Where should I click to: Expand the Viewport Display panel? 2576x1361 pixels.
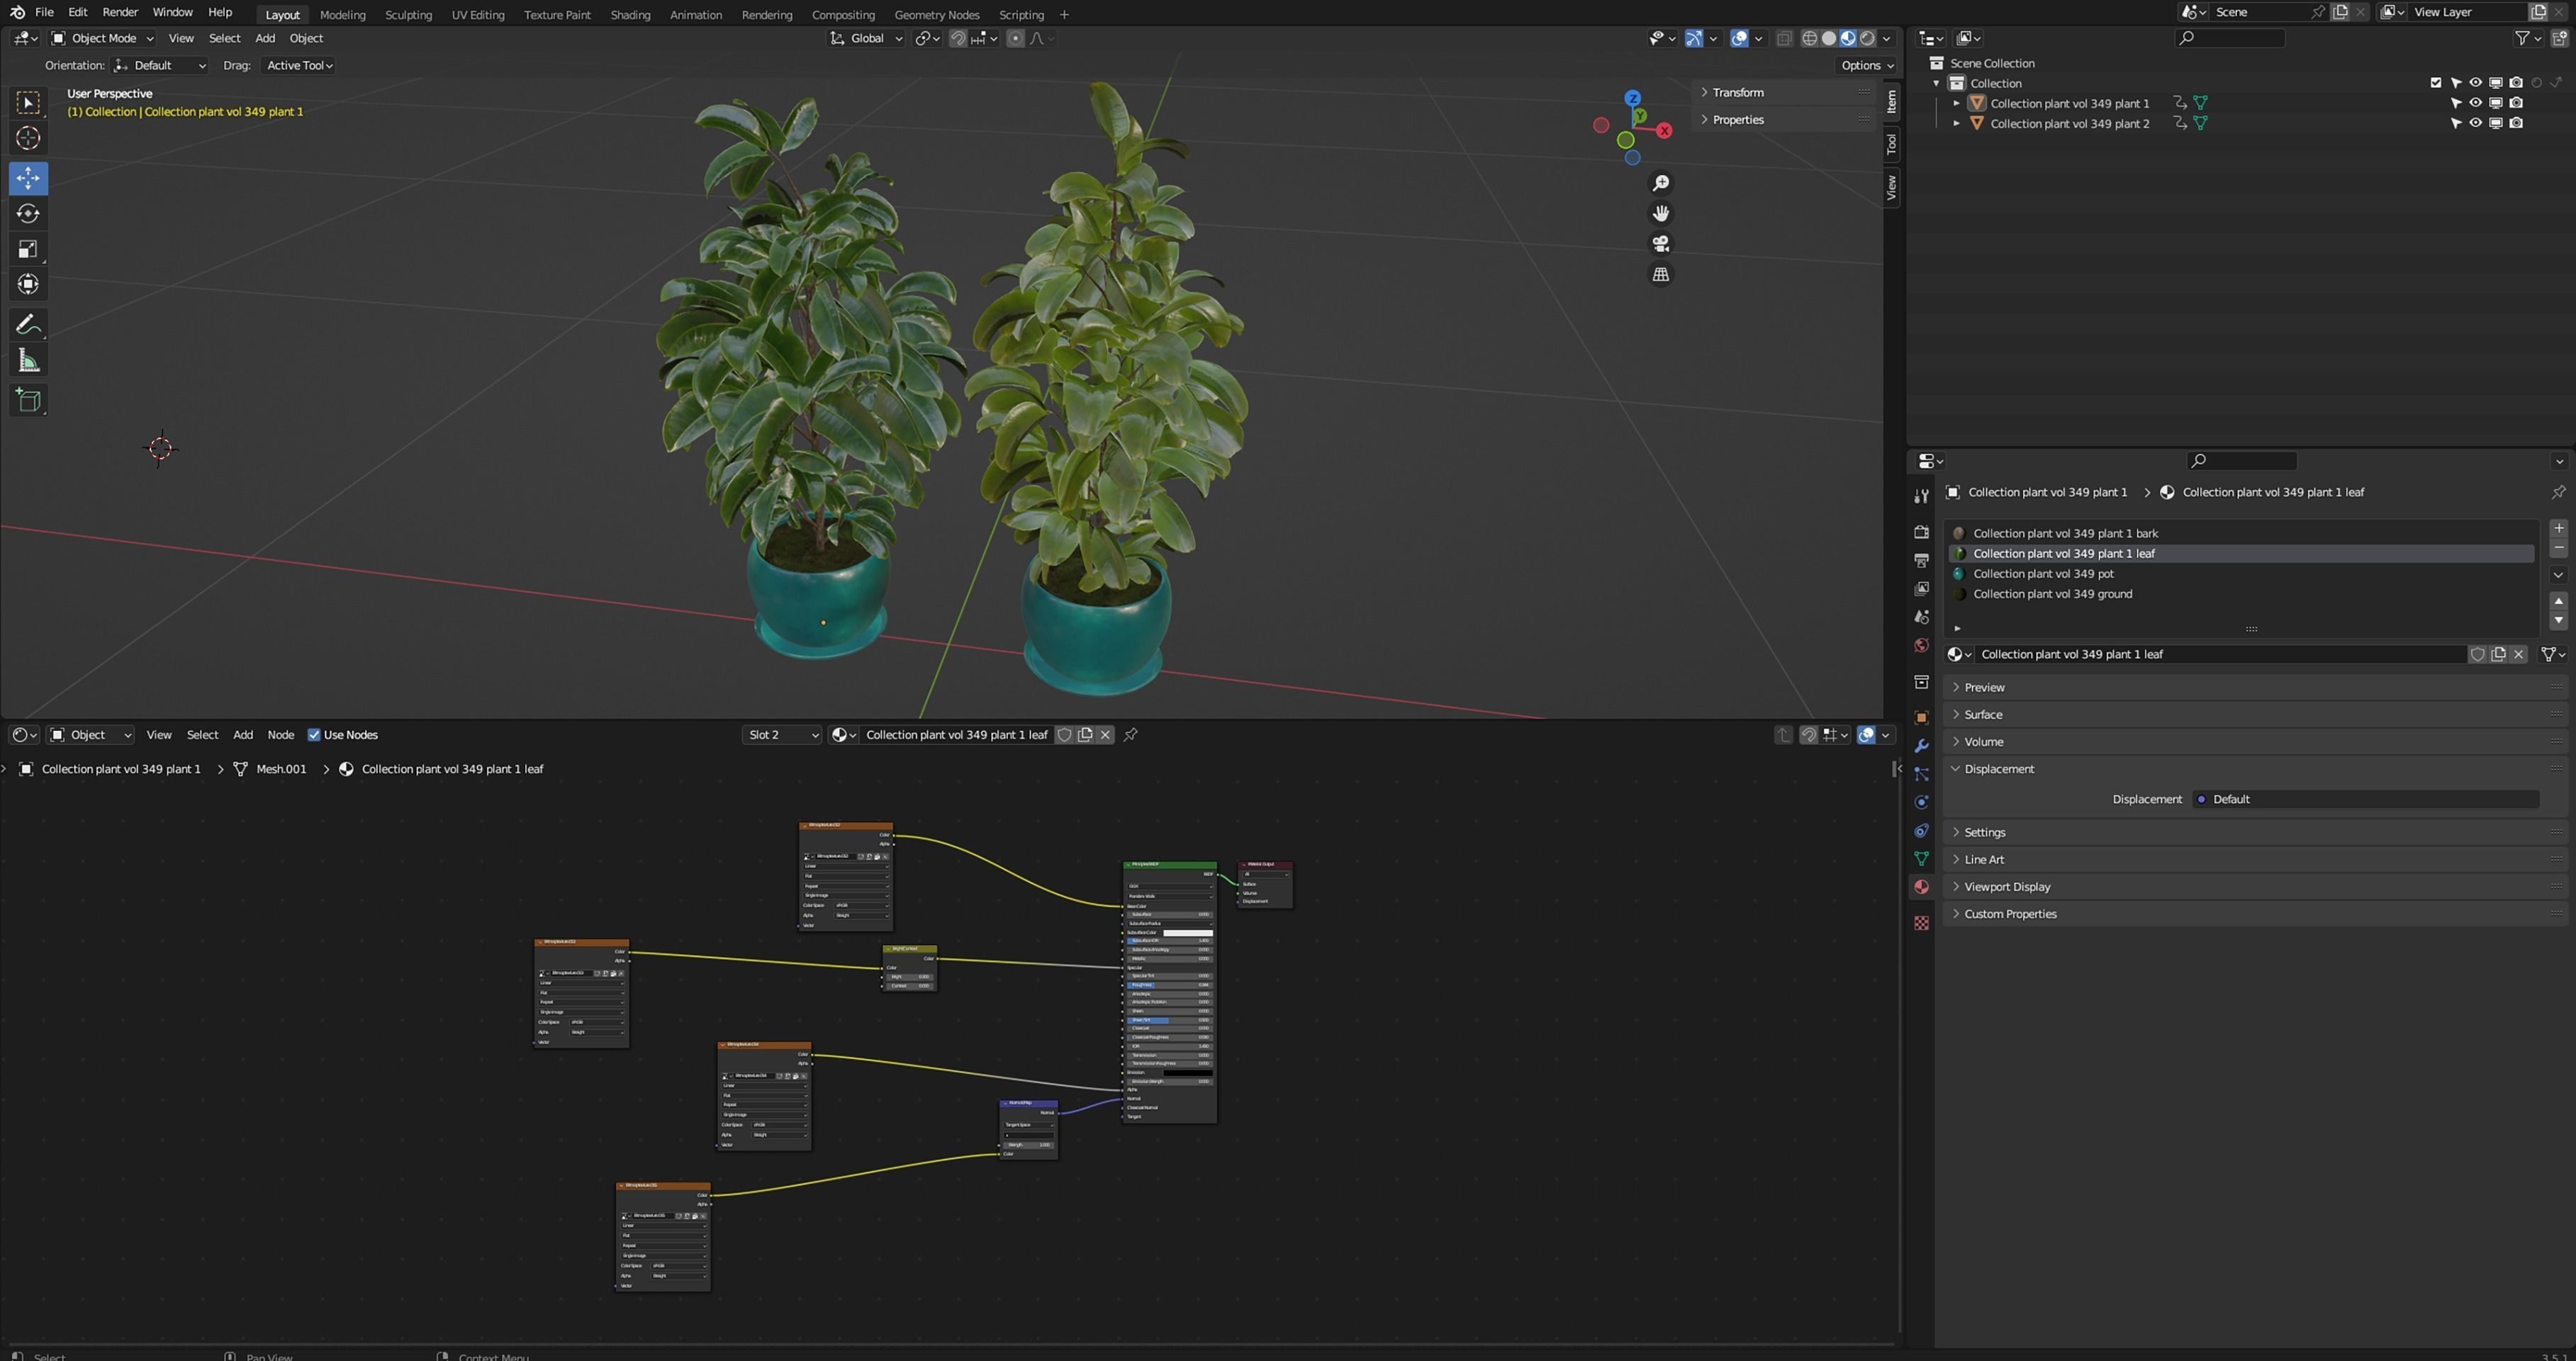click(x=2006, y=887)
